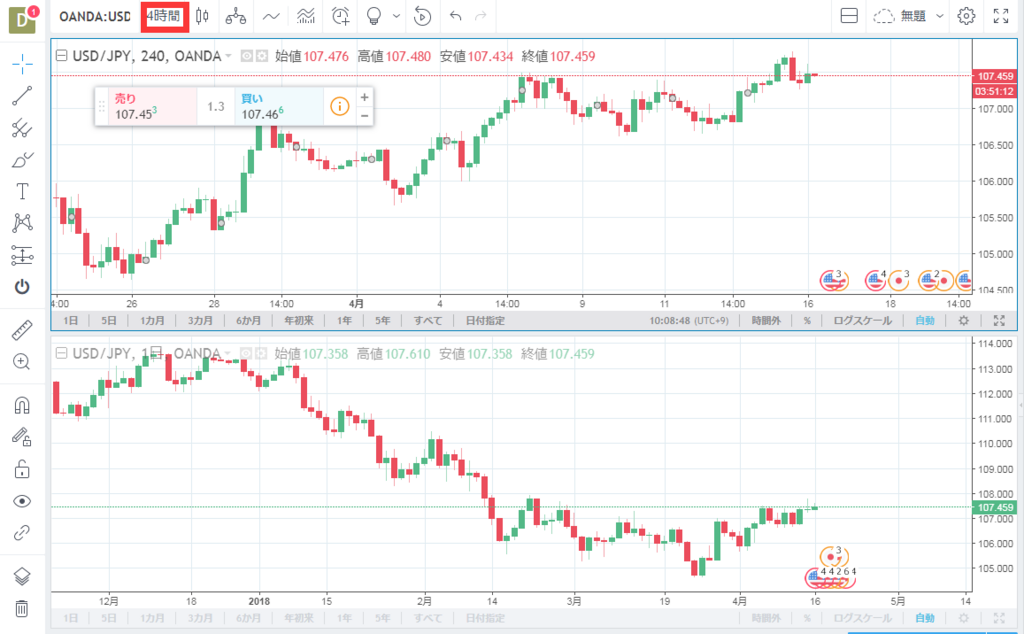Select the 5日 range in upper chart
Viewport: 1024px width, 634px height.
point(109,321)
